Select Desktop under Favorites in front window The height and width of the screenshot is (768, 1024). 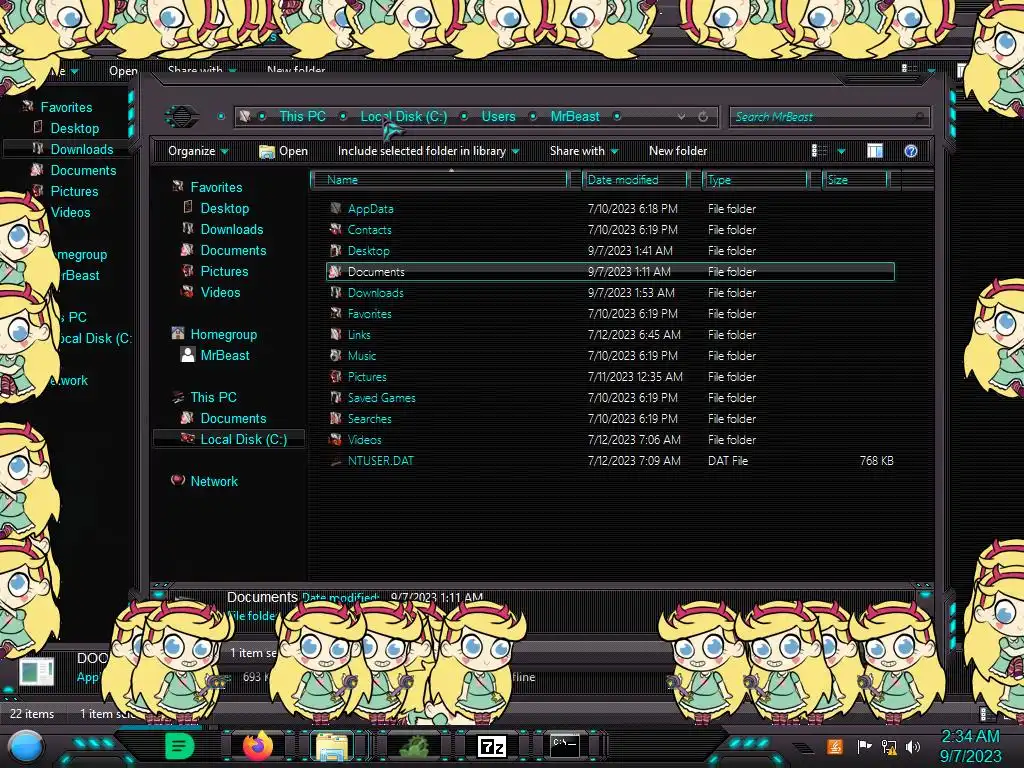(x=225, y=208)
